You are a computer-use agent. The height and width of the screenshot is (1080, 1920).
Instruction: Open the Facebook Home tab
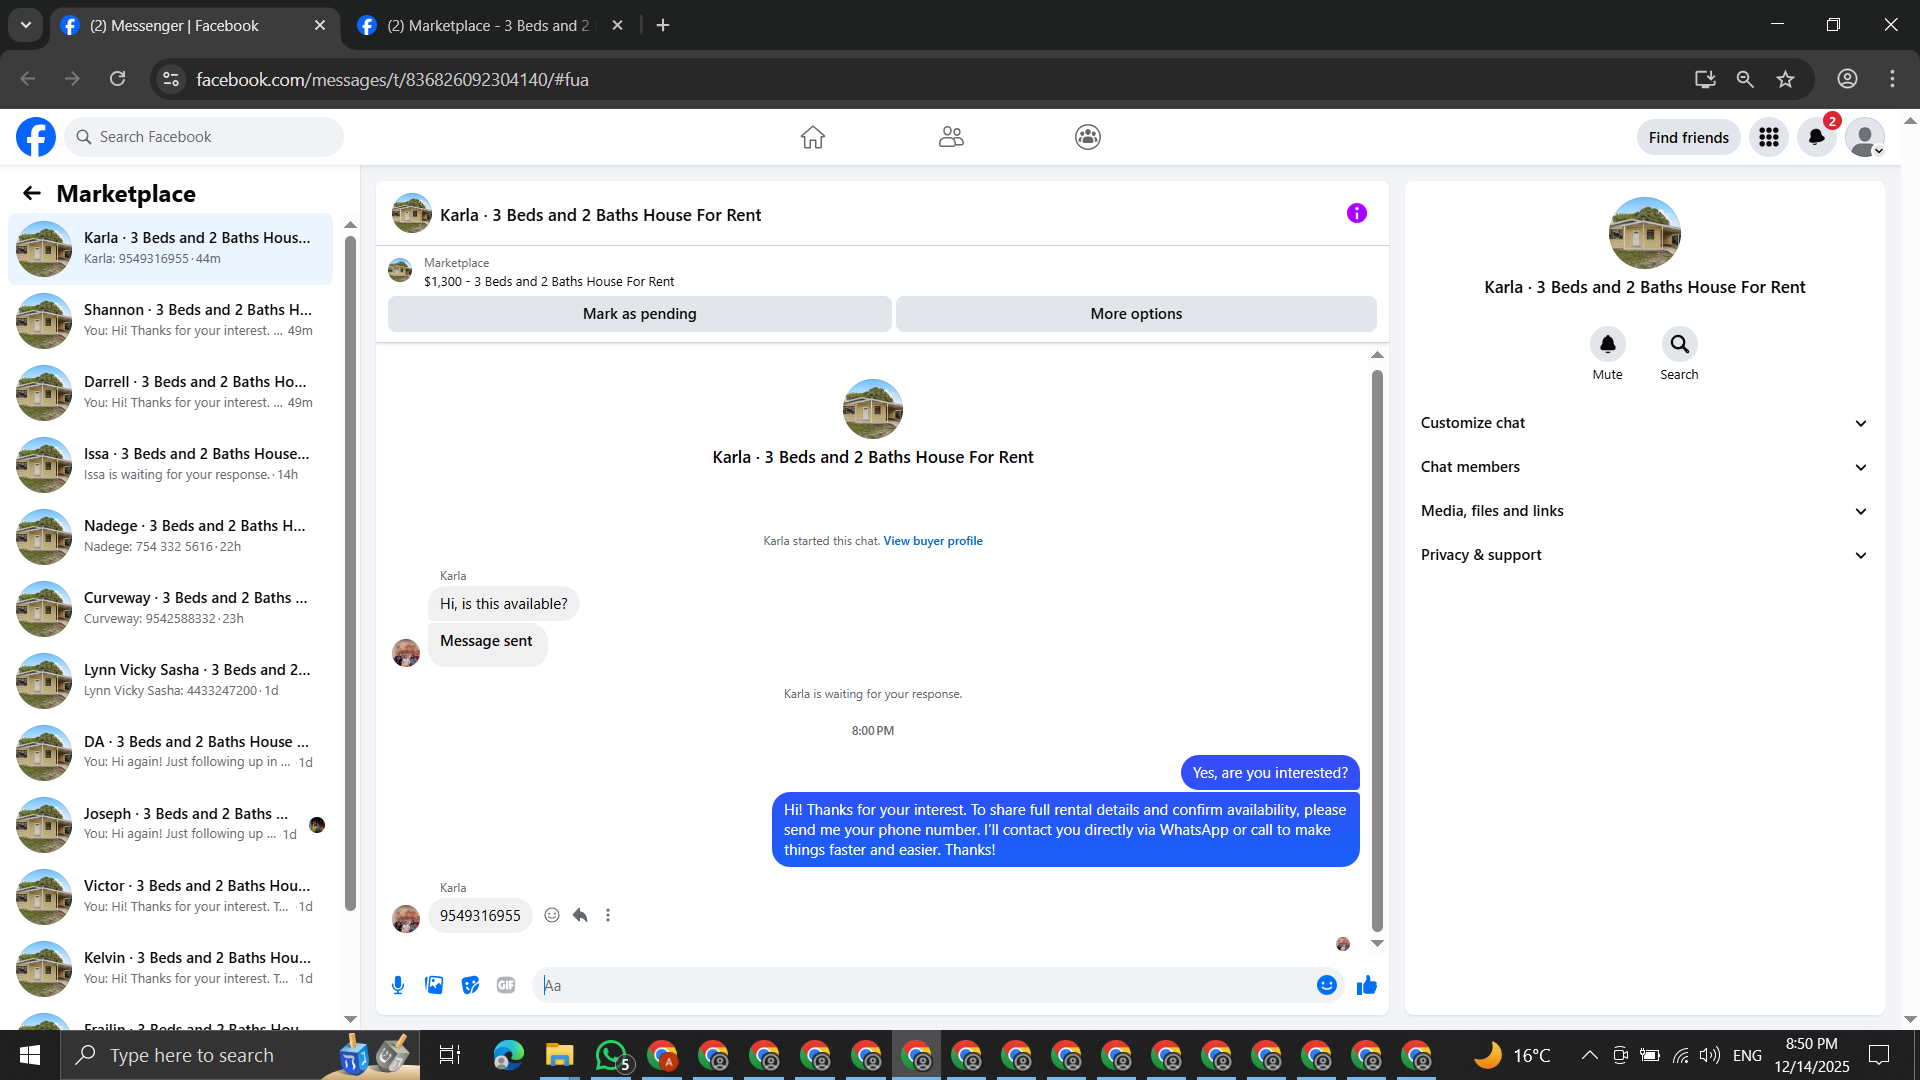(x=812, y=137)
